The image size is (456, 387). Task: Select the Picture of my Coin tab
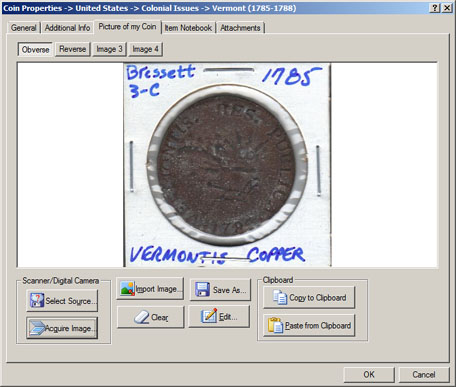[x=127, y=27]
